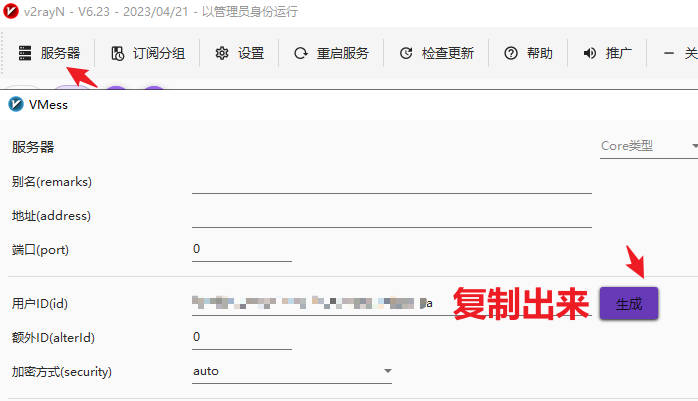
Task: Click the reload icon beside 重启服务
Action: click(301, 53)
